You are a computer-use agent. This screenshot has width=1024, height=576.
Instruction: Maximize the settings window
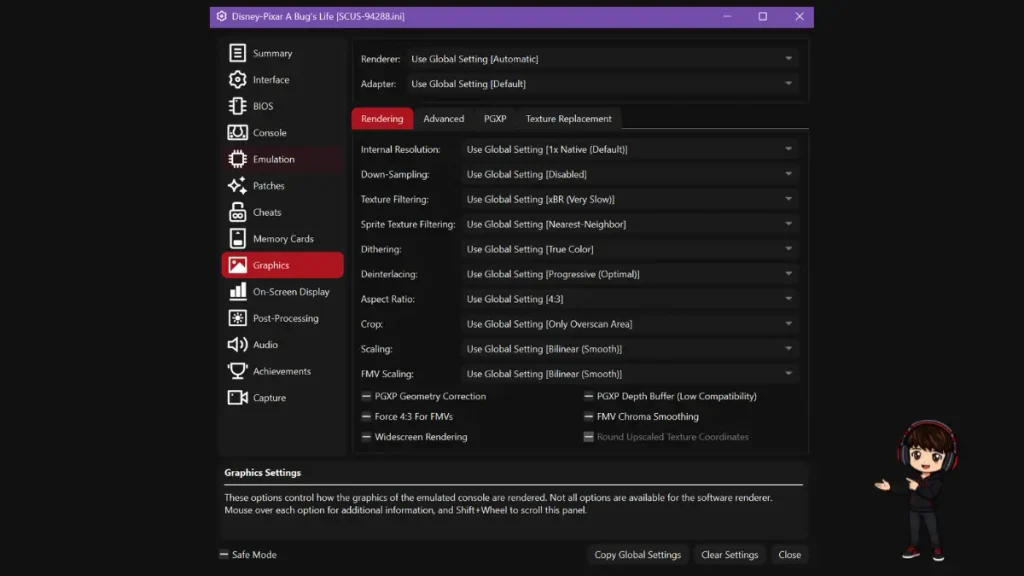[x=763, y=16]
